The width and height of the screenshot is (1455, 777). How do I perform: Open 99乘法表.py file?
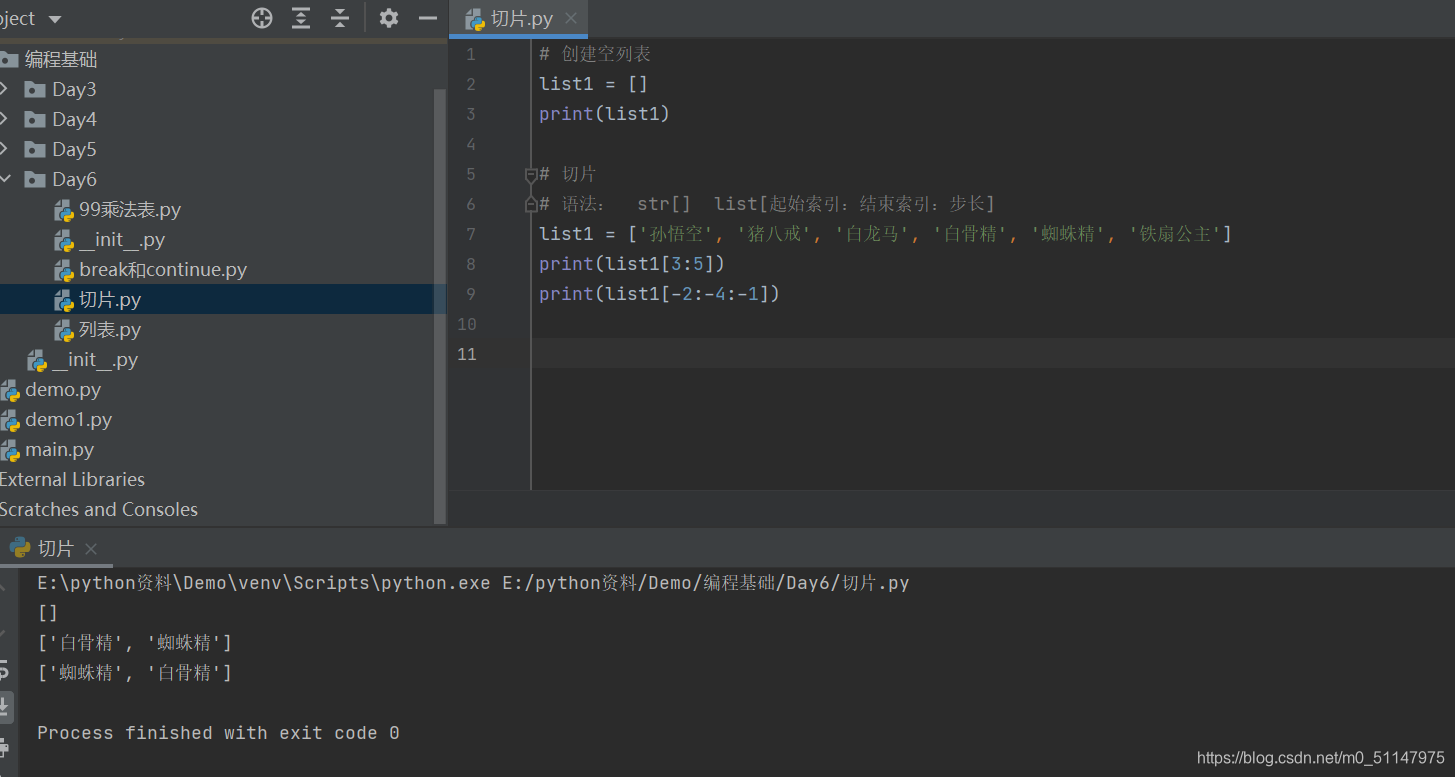(130, 209)
